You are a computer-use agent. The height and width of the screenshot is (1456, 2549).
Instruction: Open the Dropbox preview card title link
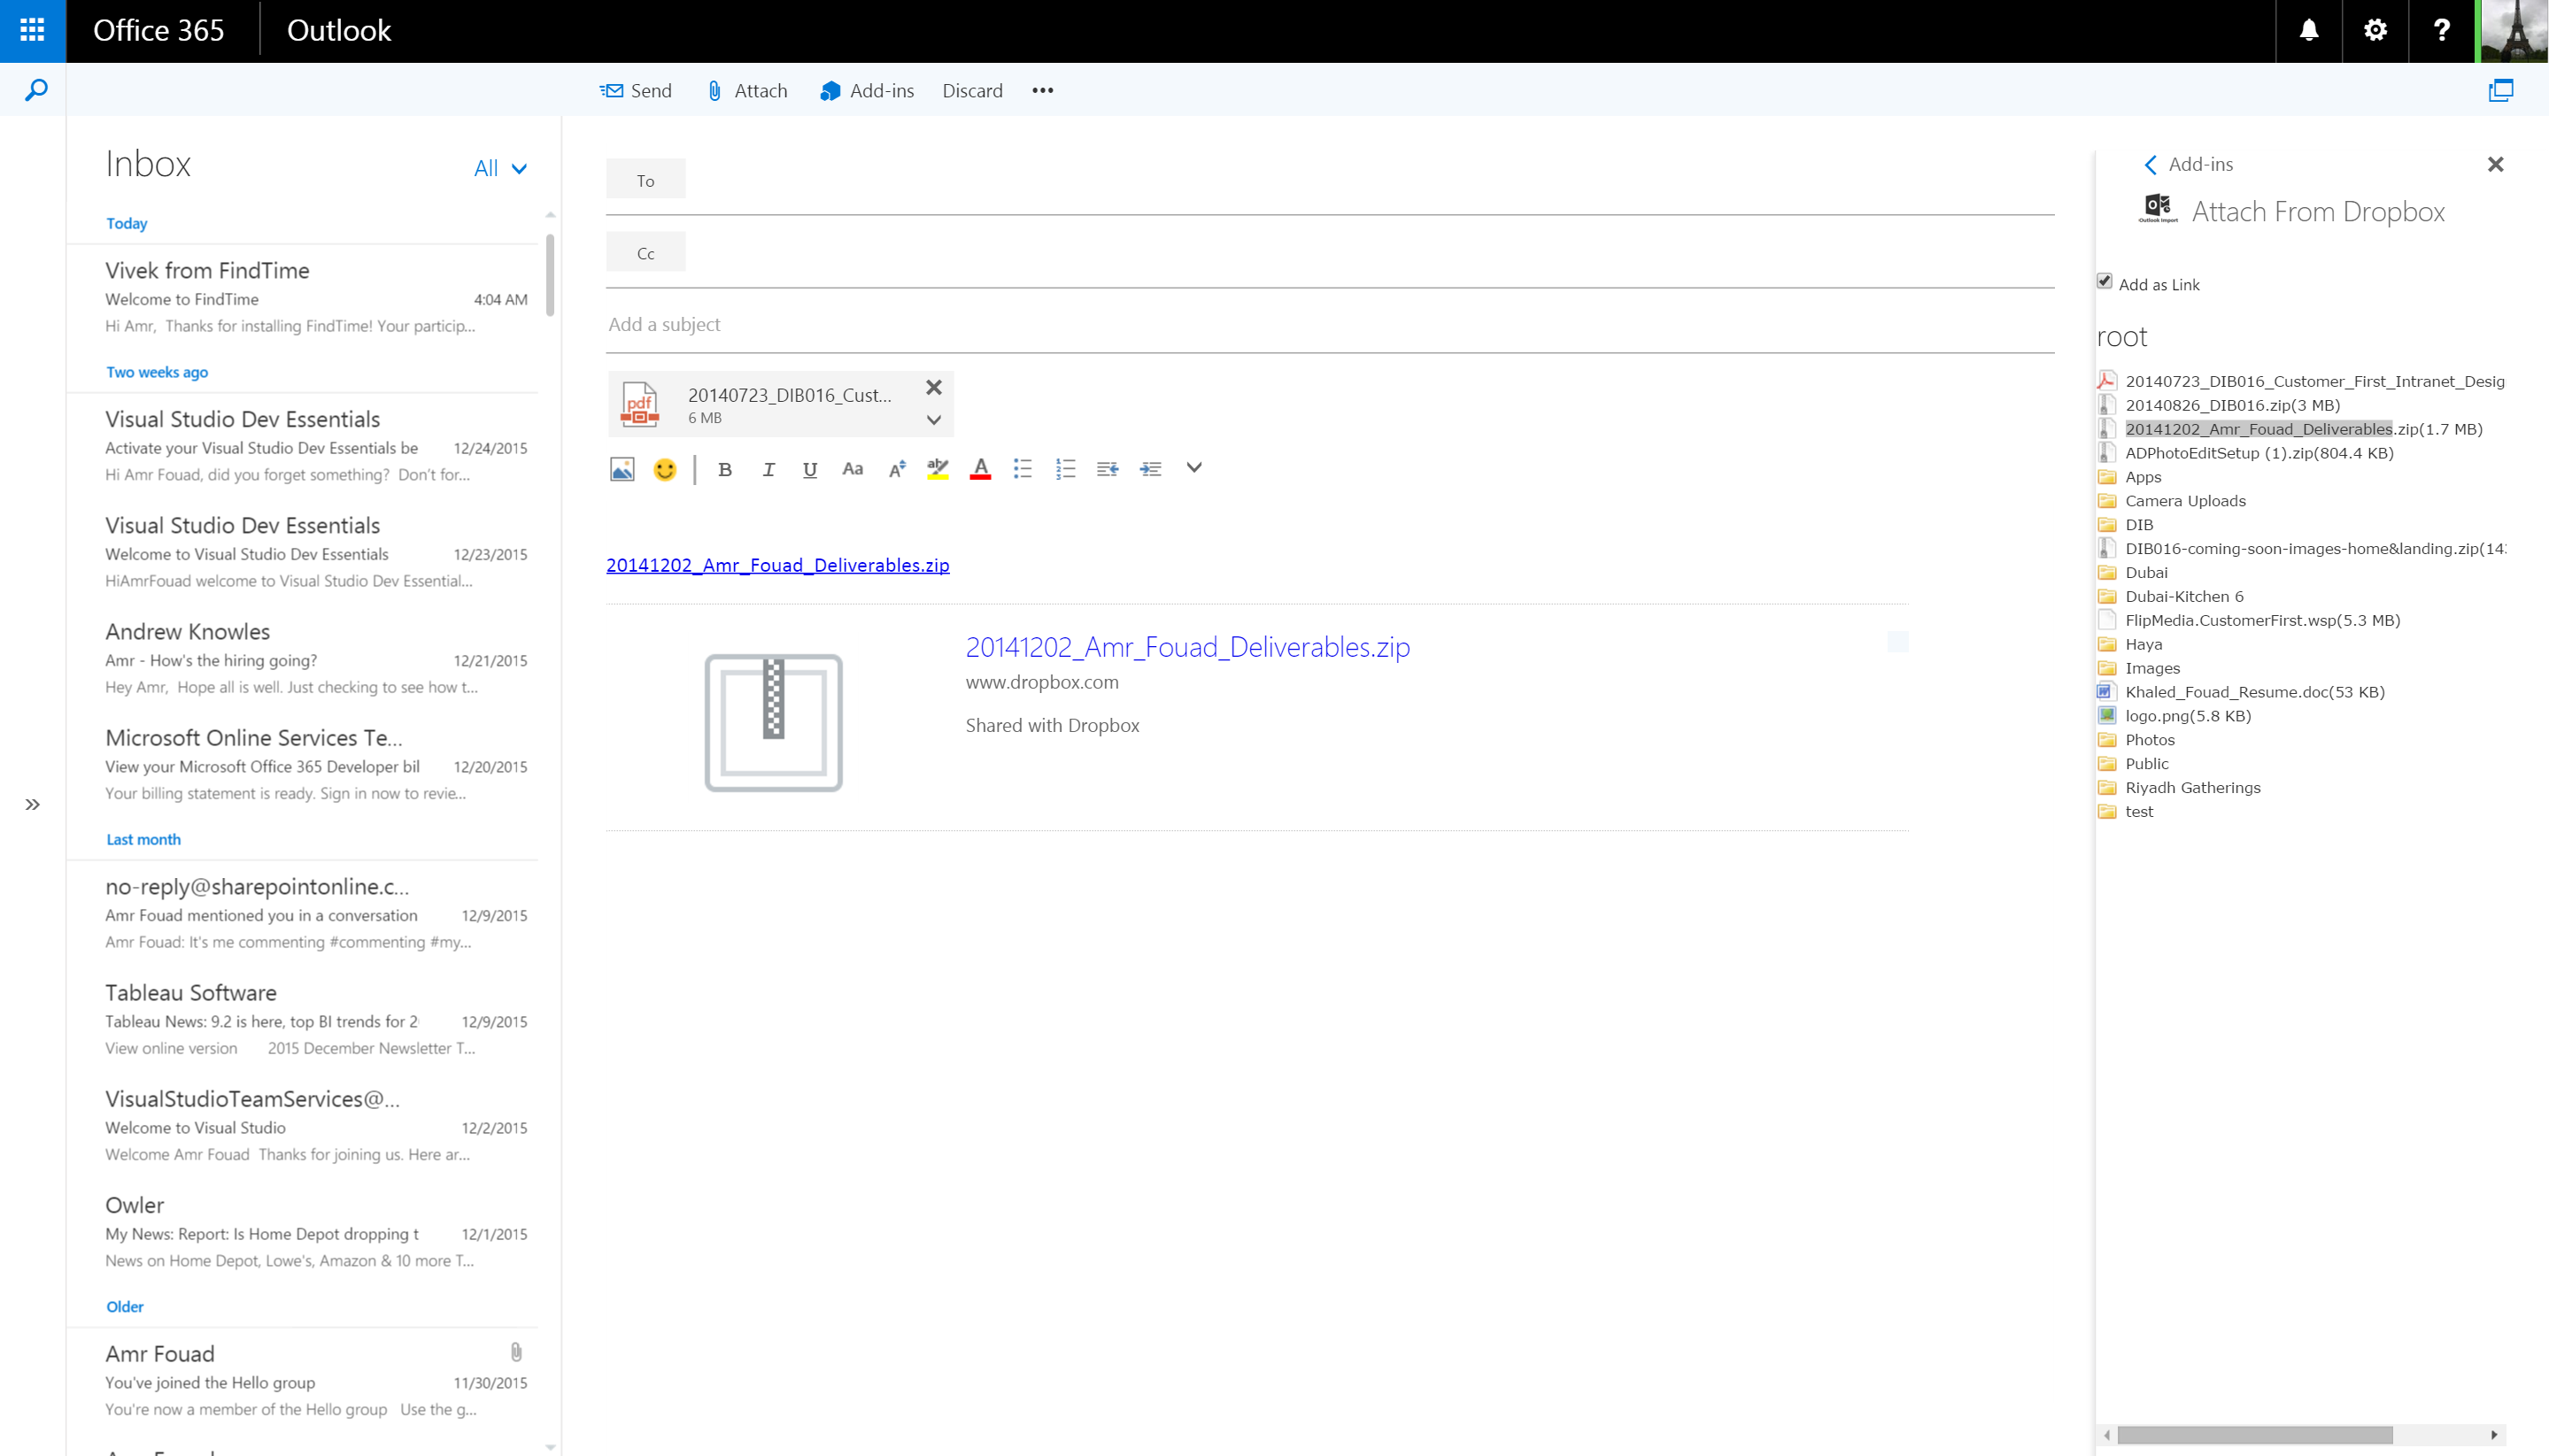(1188, 647)
